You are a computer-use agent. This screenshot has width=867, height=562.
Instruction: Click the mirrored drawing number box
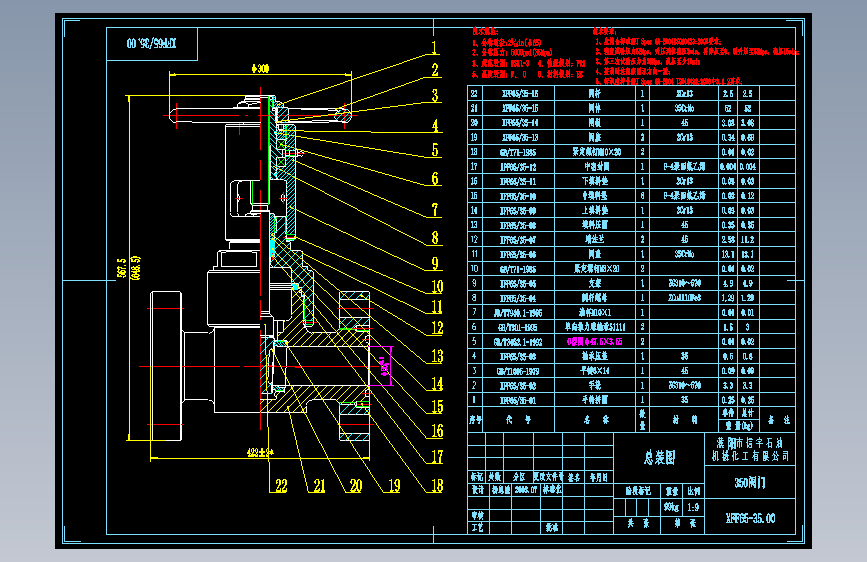click(x=152, y=44)
